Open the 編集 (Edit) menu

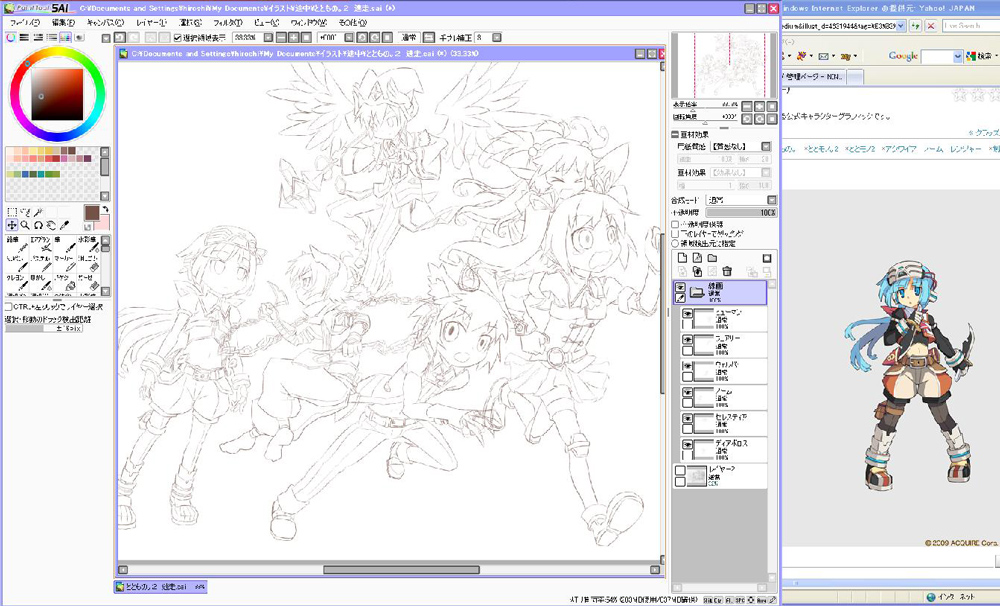pos(63,22)
